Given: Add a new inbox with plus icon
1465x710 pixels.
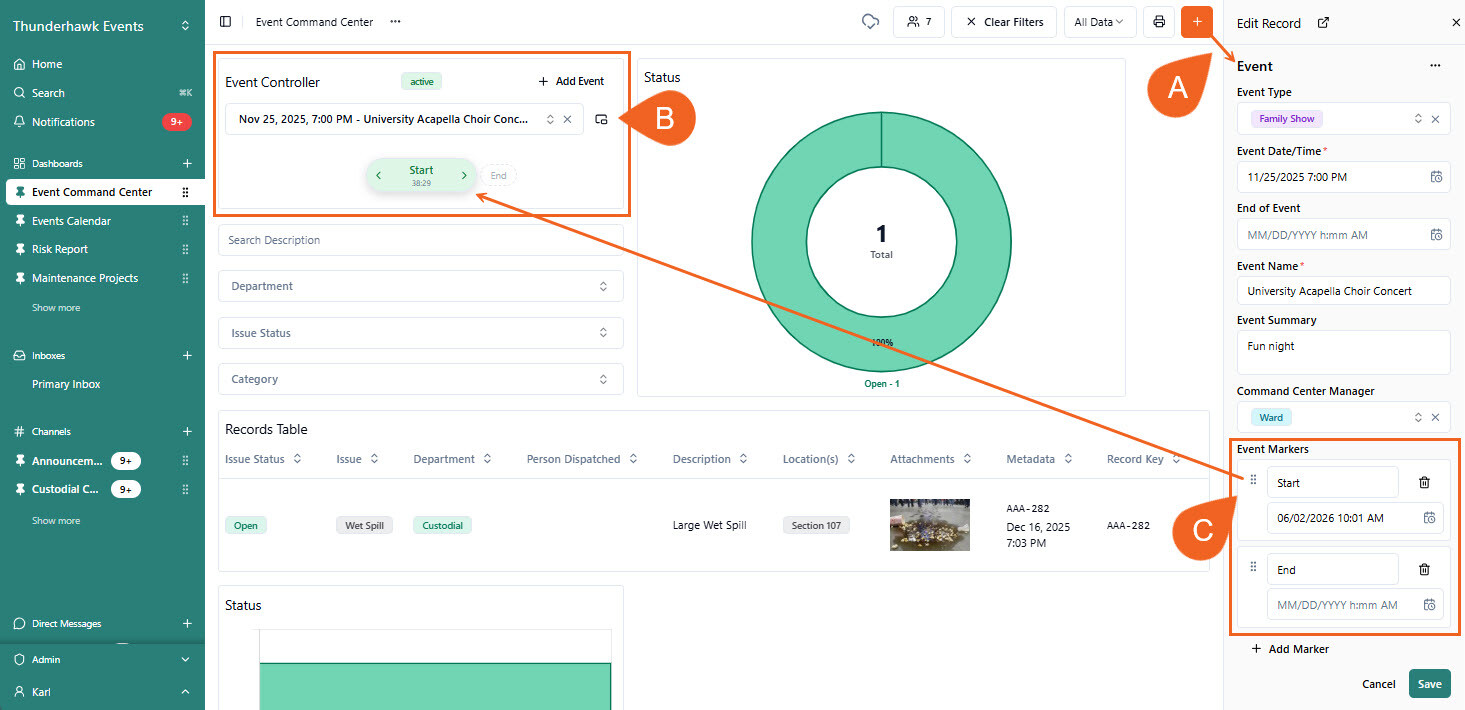Looking at the screenshot, I should pos(187,355).
